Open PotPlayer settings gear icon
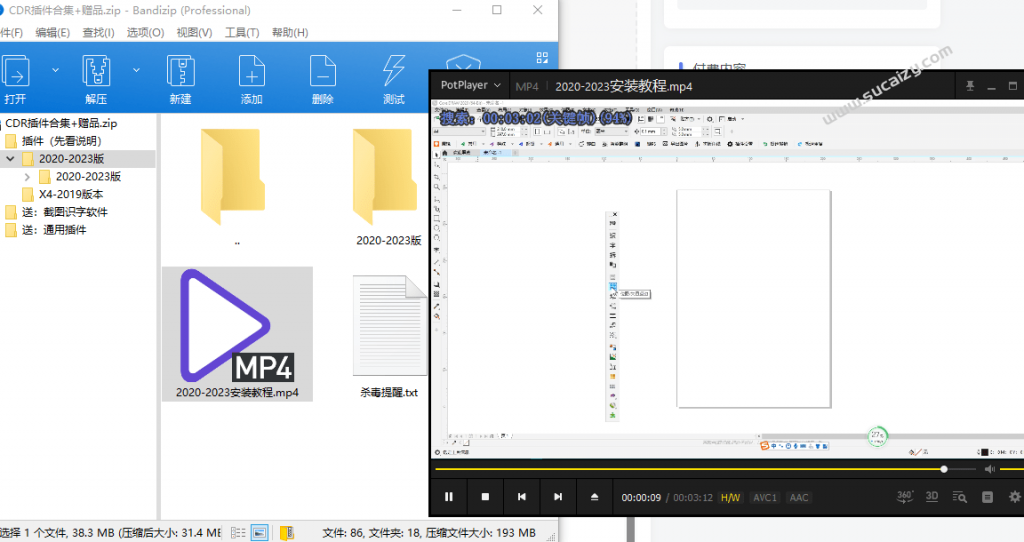The width and height of the screenshot is (1024, 542). pyautogui.click(x=1015, y=497)
